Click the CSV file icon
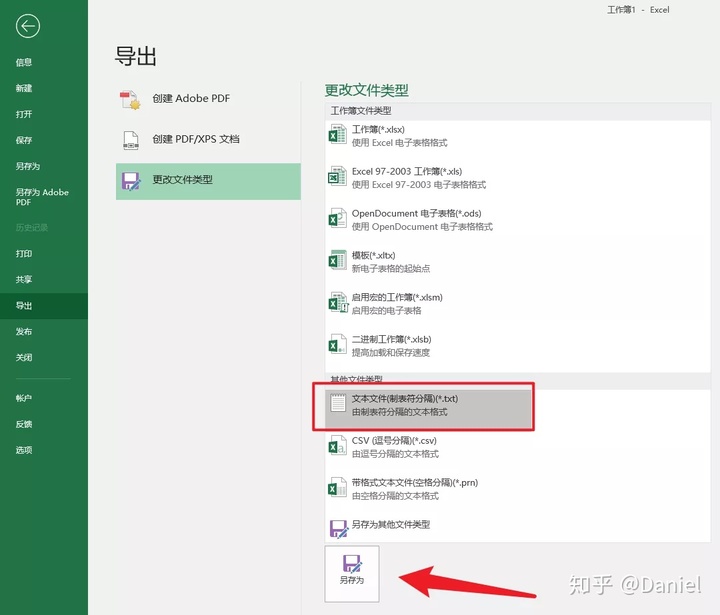 pos(338,446)
